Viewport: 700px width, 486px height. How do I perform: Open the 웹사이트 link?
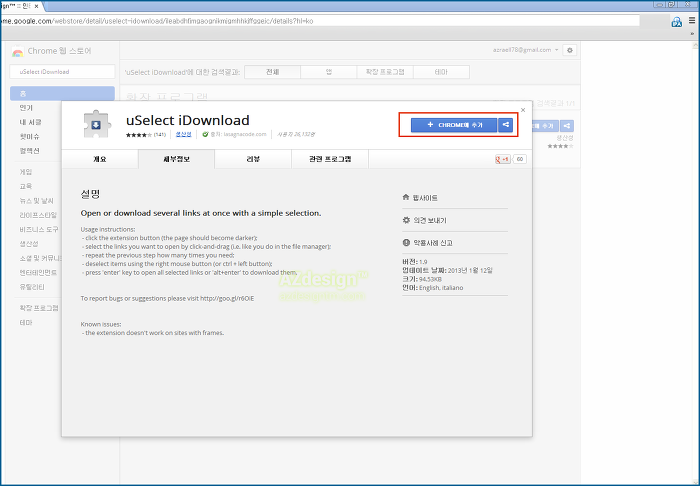(x=425, y=198)
